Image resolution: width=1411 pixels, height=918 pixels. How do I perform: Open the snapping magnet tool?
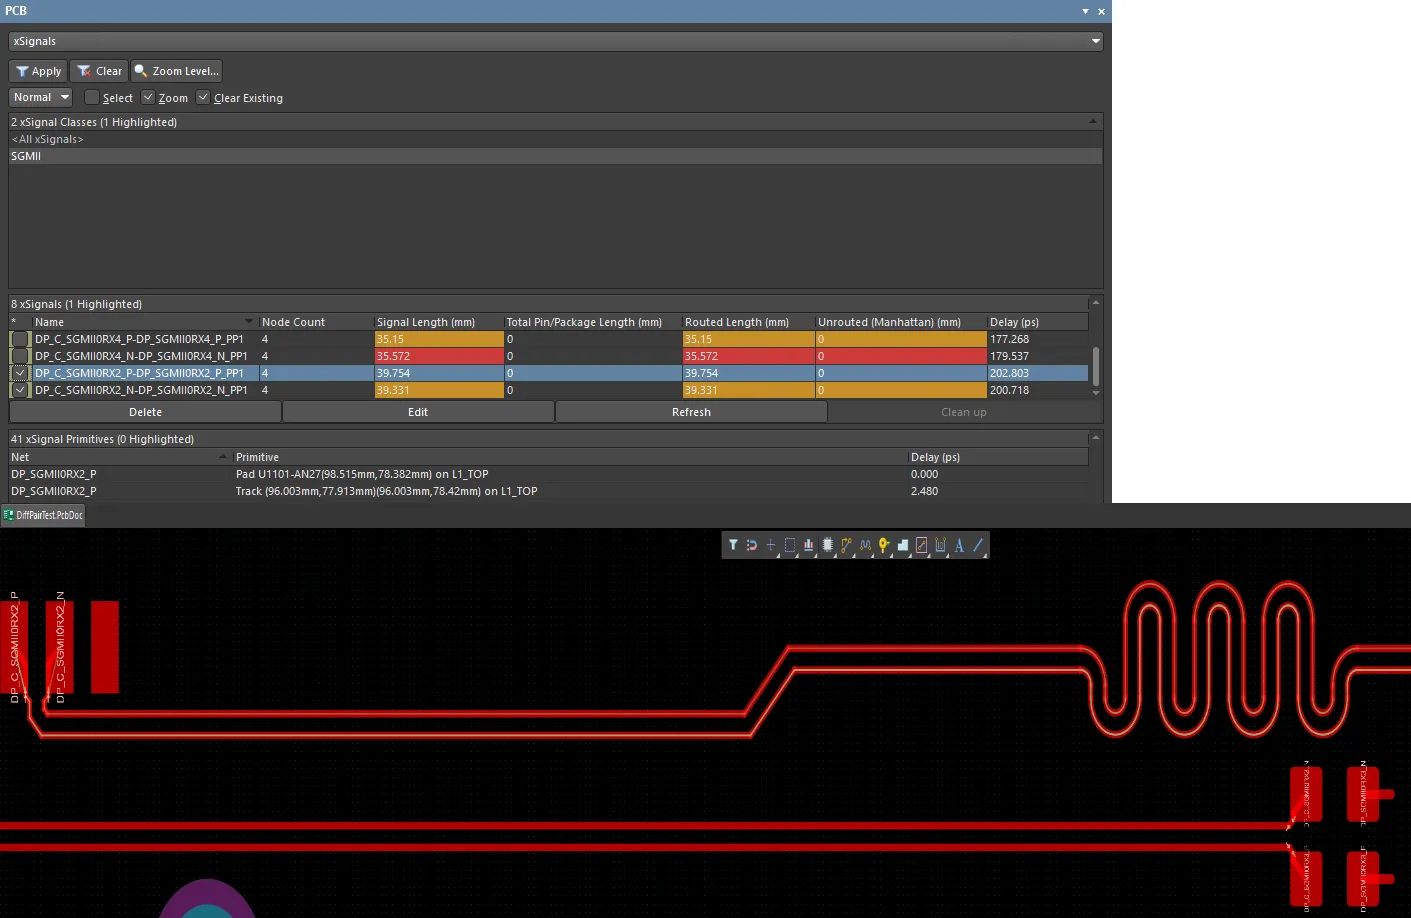[x=752, y=545]
